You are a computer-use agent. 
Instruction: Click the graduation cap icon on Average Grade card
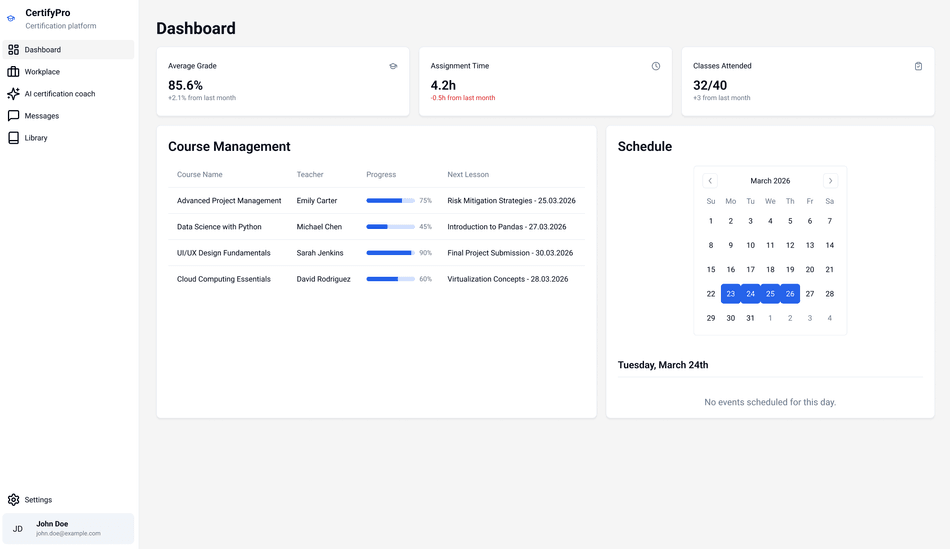[x=393, y=66]
